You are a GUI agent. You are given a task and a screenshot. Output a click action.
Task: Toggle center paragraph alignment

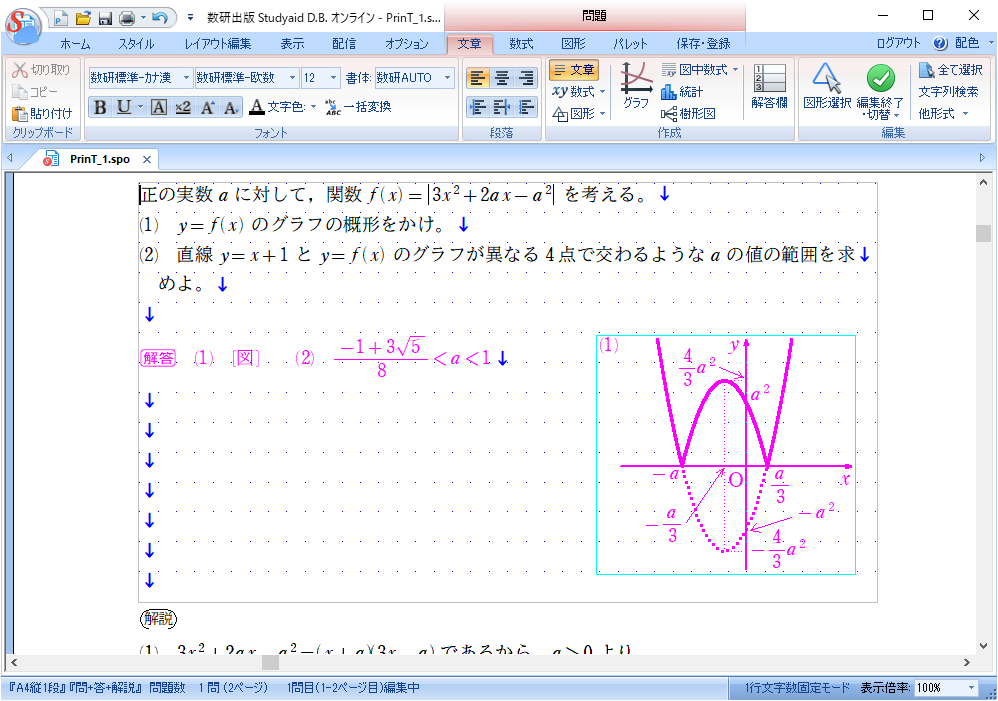tap(502, 78)
